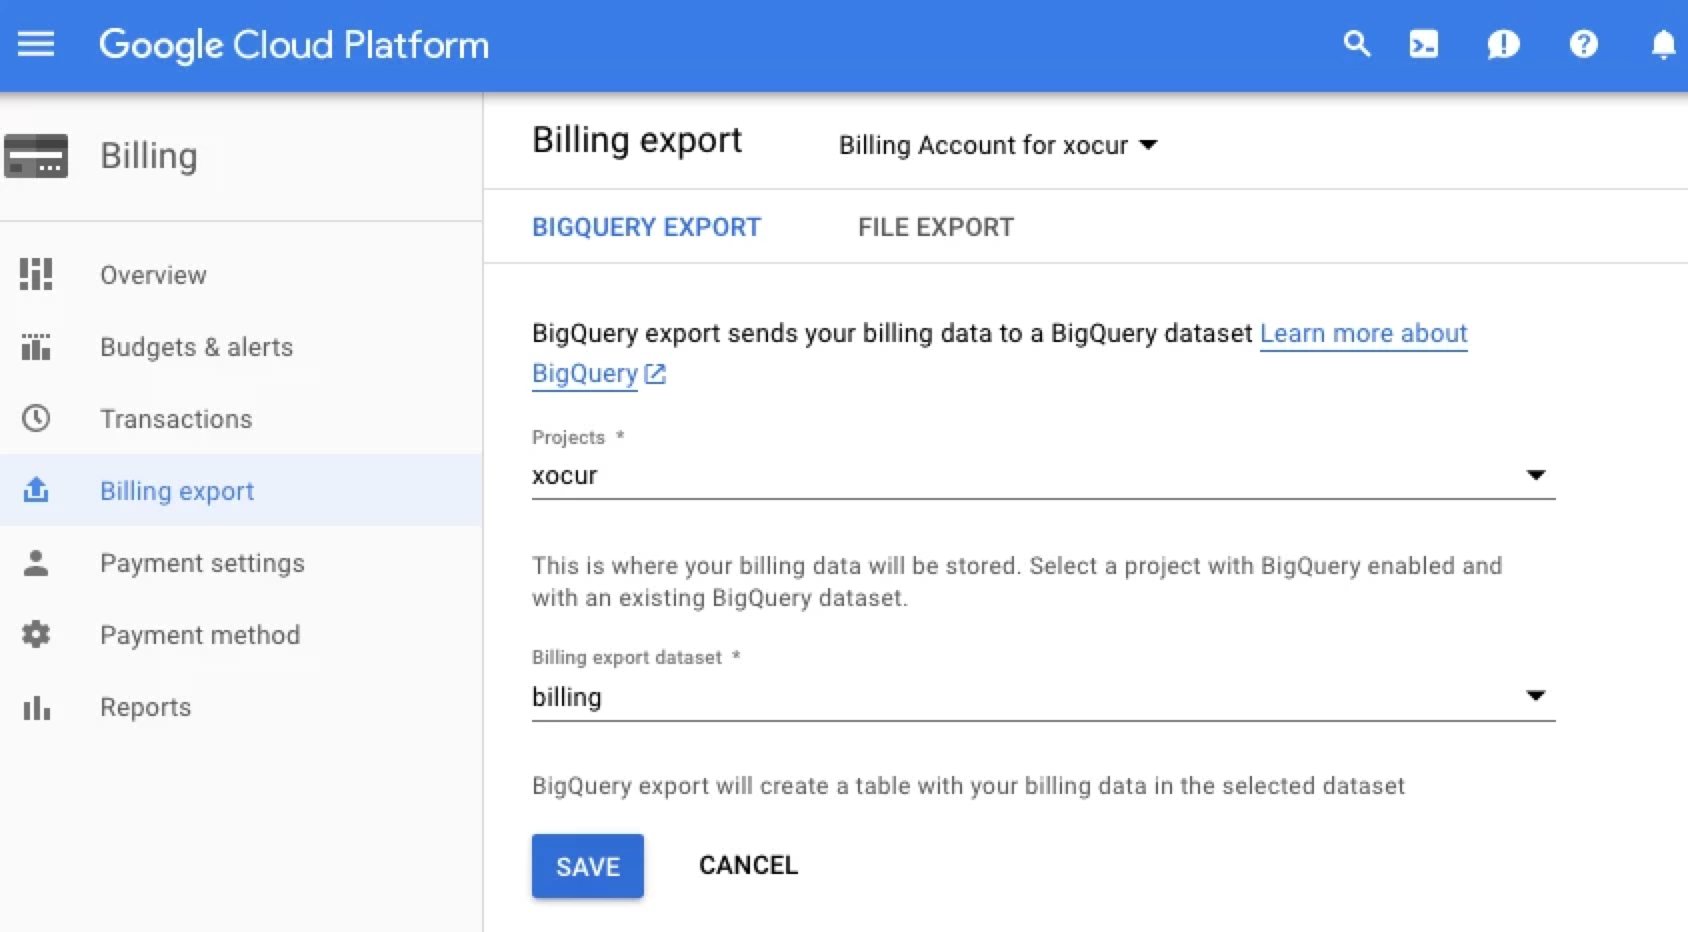Click the Cancel button
1688x932 pixels.
748,865
